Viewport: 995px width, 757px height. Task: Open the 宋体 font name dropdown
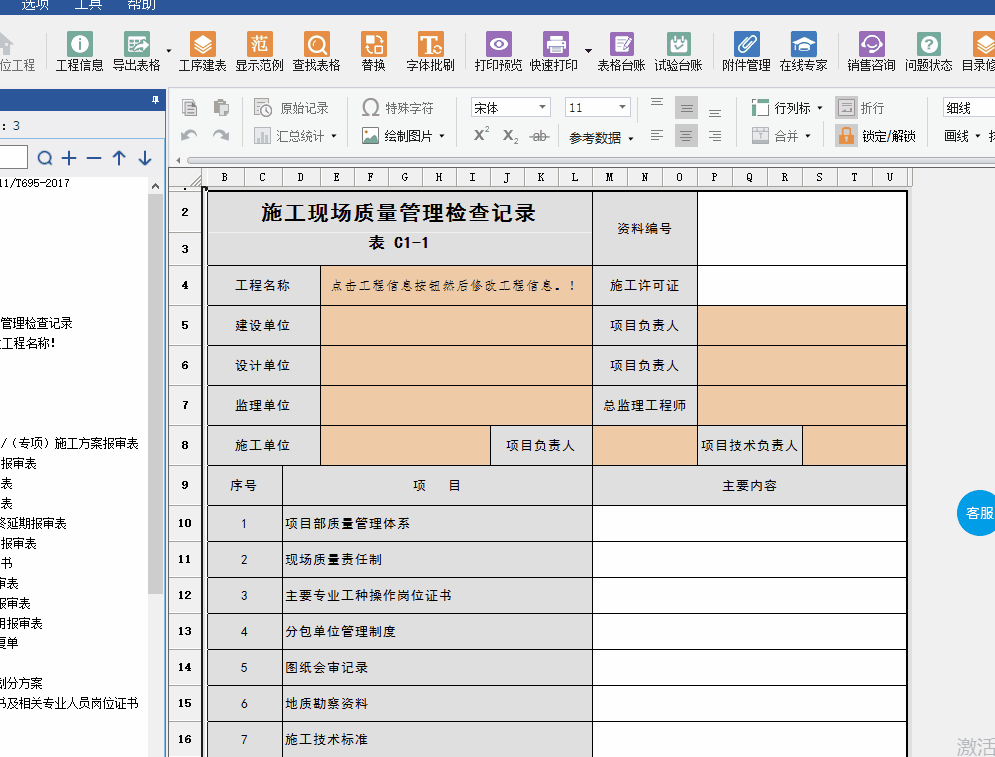click(543, 108)
